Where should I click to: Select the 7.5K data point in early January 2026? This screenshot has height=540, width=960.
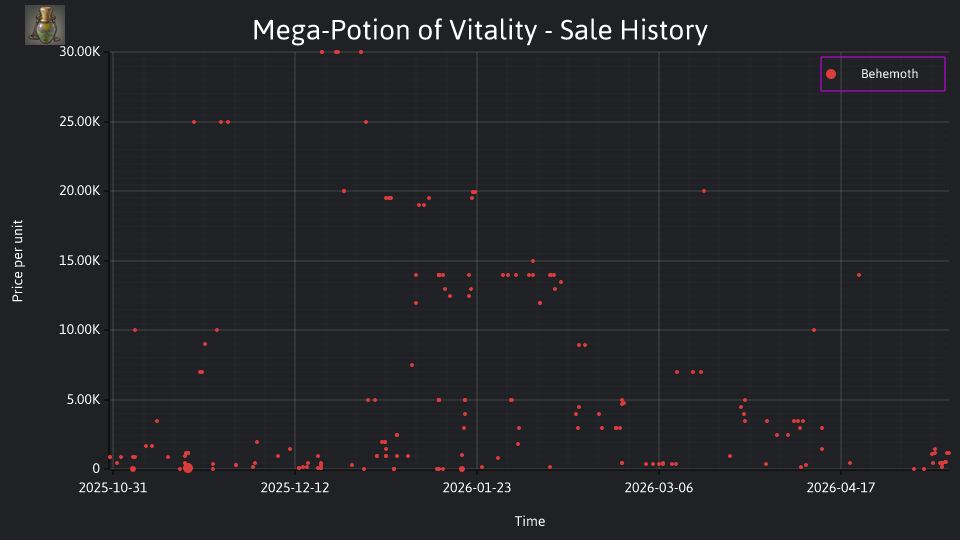tap(412, 366)
